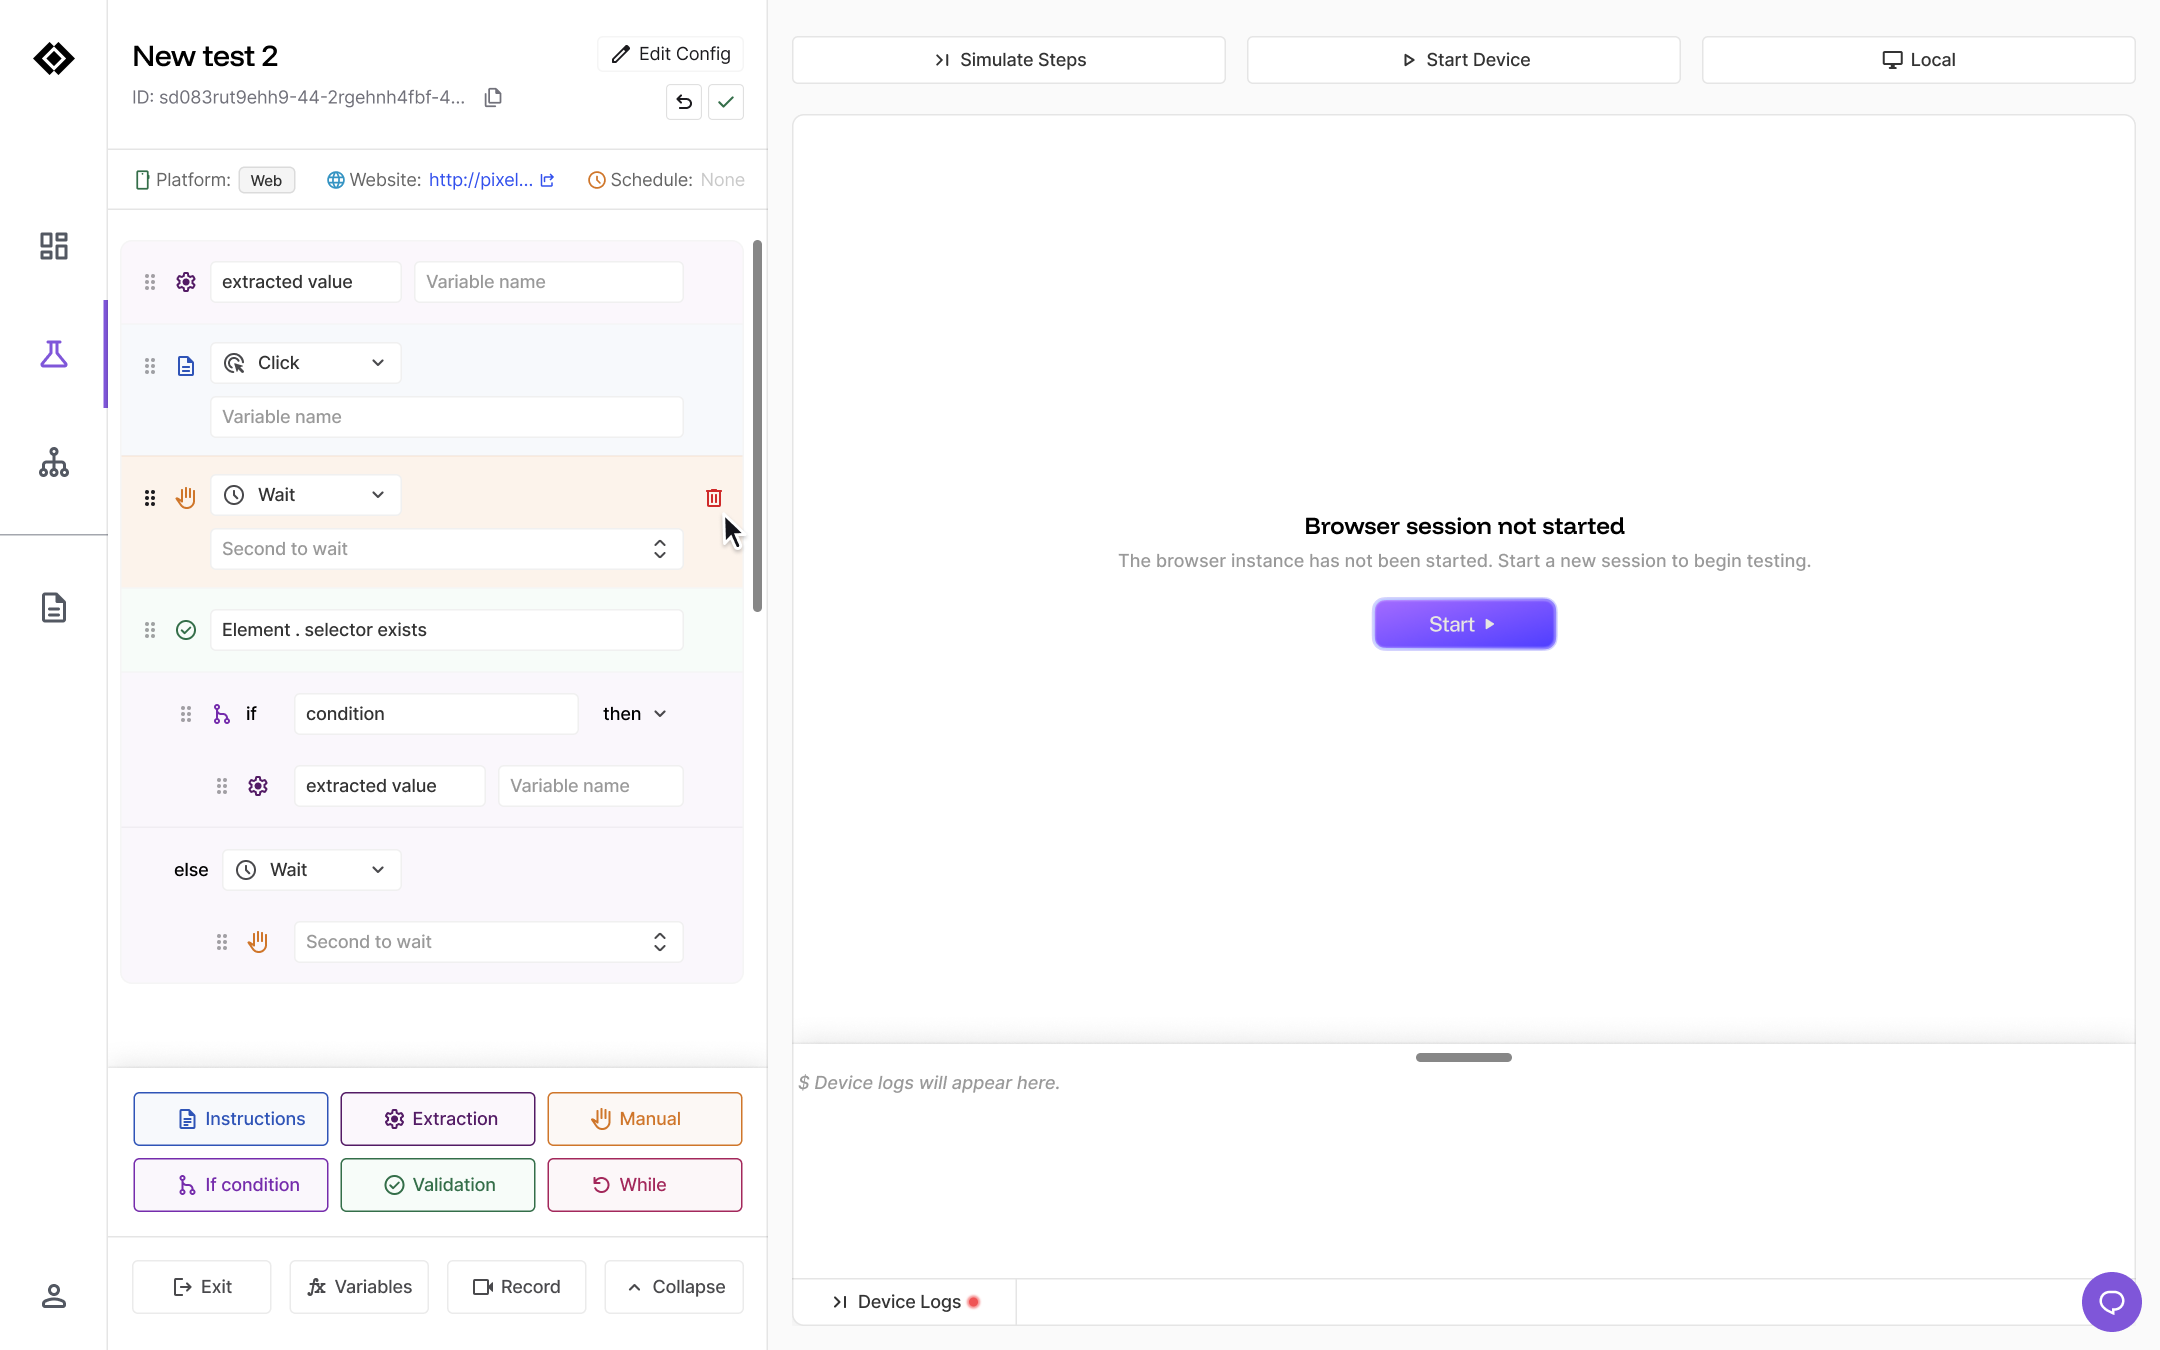The image size is (2160, 1350).
Task: Open the document icon in left sidebar
Action: point(54,607)
